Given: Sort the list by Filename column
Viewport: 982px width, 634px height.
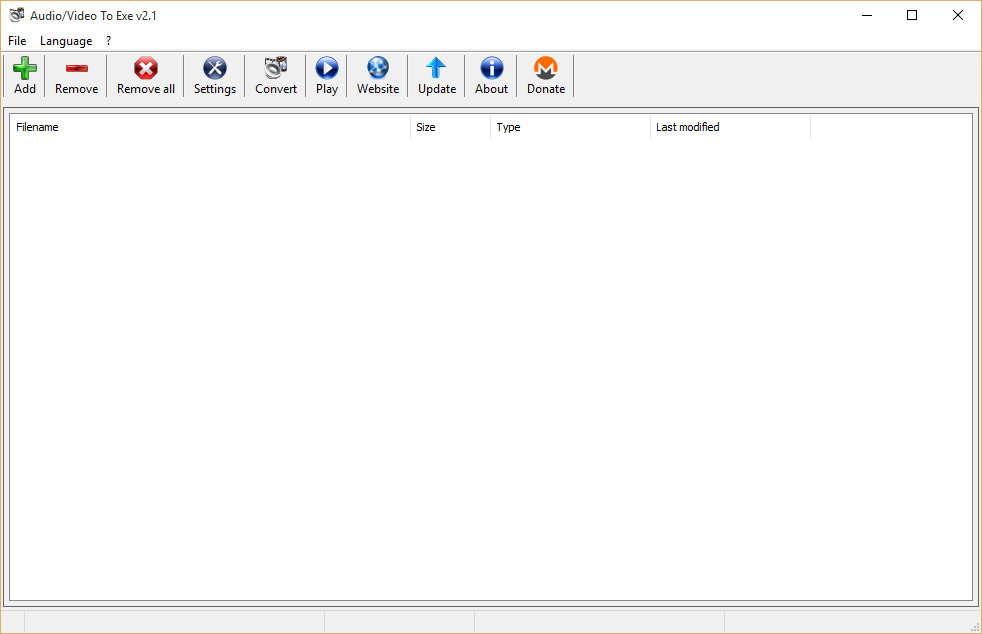Looking at the screenshot, I should (210, 127).
